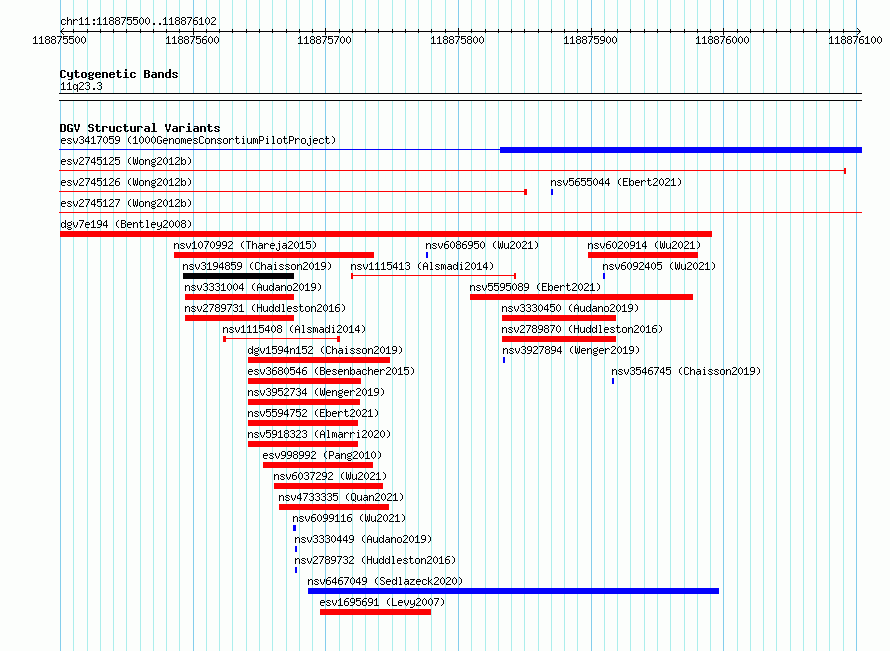Click nsv6037292 (Wu2021) label
The image size is (890, 651).
coord(330,476)
